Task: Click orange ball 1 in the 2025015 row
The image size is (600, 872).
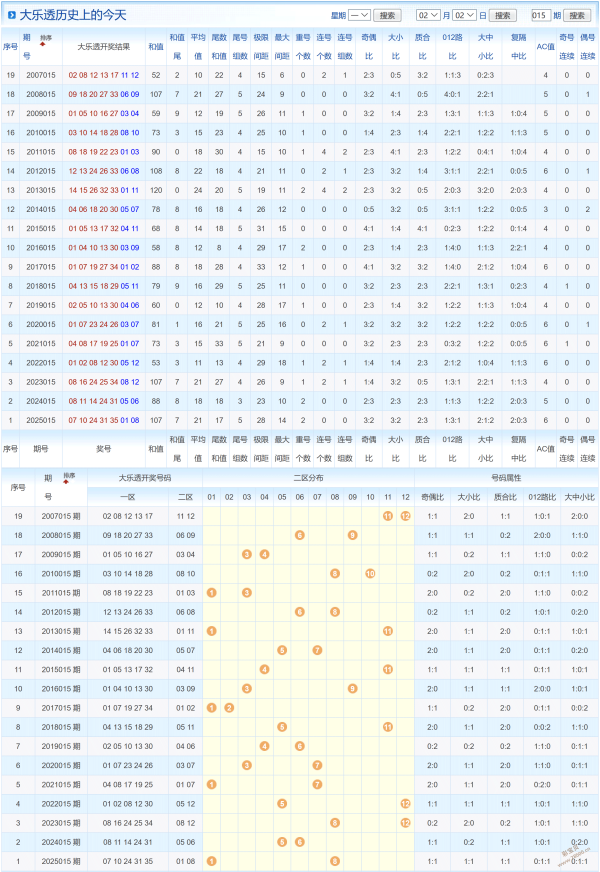Action: 211,861
